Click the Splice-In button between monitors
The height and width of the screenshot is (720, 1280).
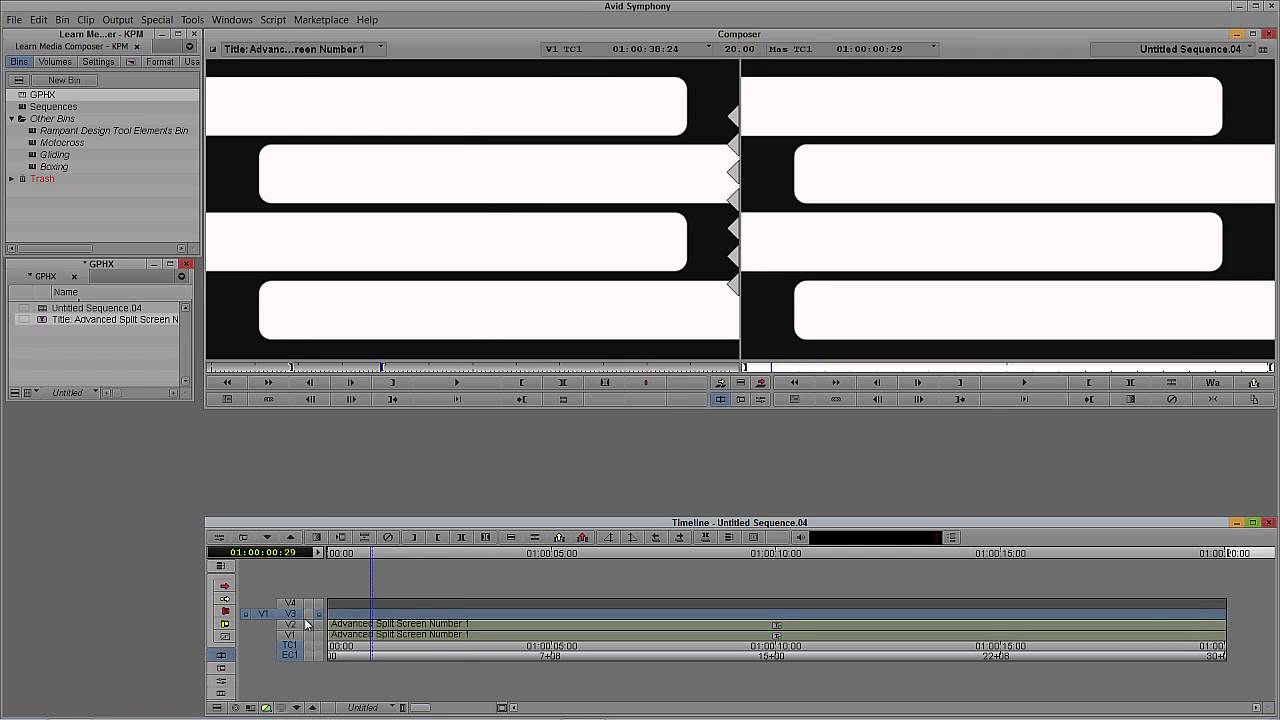tap(720, 382)
